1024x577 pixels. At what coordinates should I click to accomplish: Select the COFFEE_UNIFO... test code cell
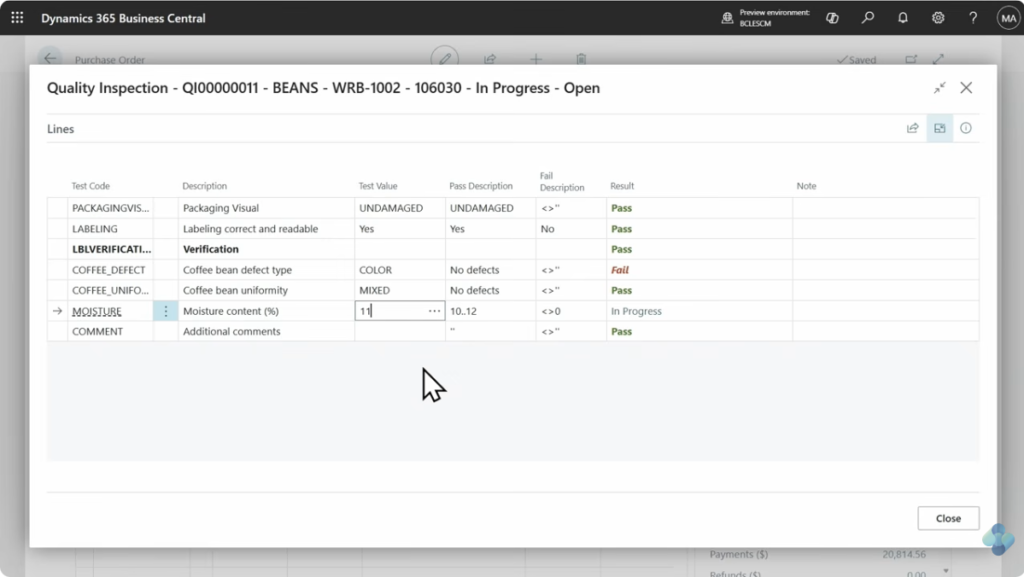tap(110, 290)
